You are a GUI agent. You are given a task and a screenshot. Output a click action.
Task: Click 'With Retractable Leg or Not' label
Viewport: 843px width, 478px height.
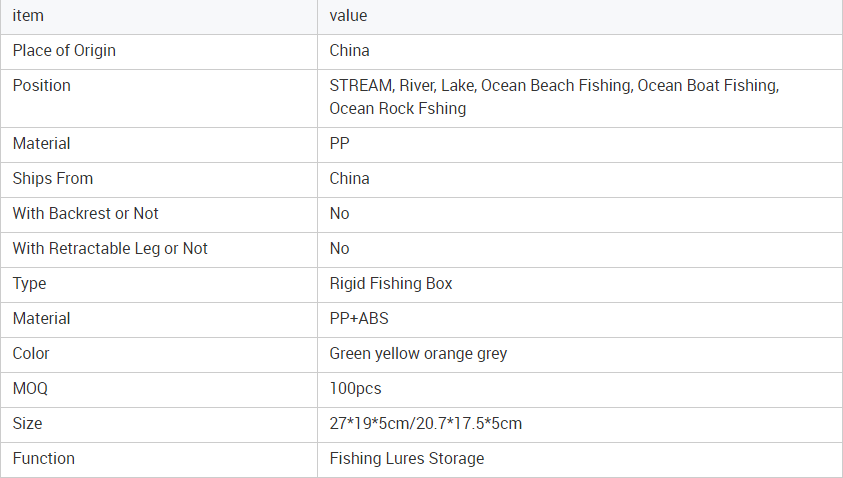[x=110, y=248]
